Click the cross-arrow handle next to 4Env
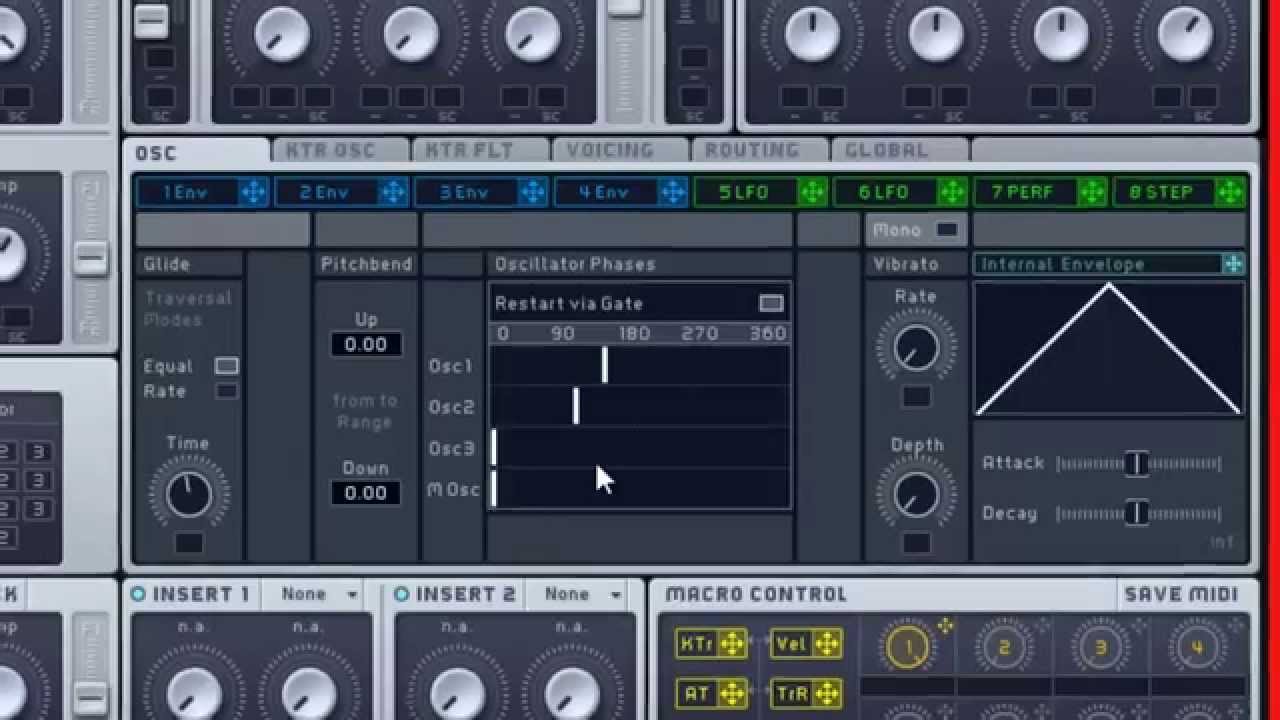Image resolution: width=1280 pixels, height=720 pixels. [x=674, y=192]
